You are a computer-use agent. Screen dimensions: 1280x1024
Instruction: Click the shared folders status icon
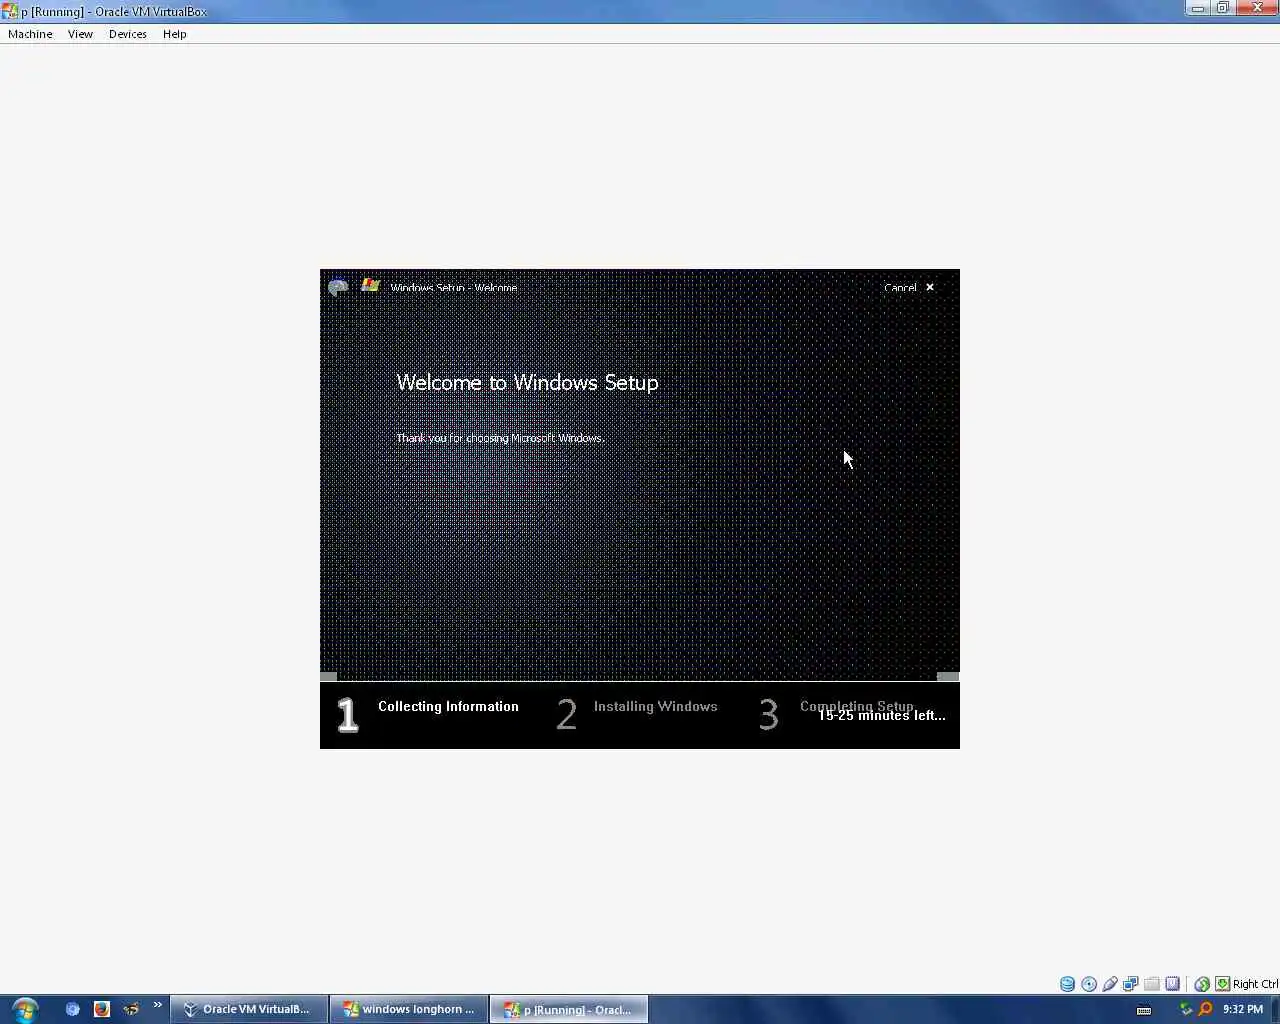(1152, 984)
